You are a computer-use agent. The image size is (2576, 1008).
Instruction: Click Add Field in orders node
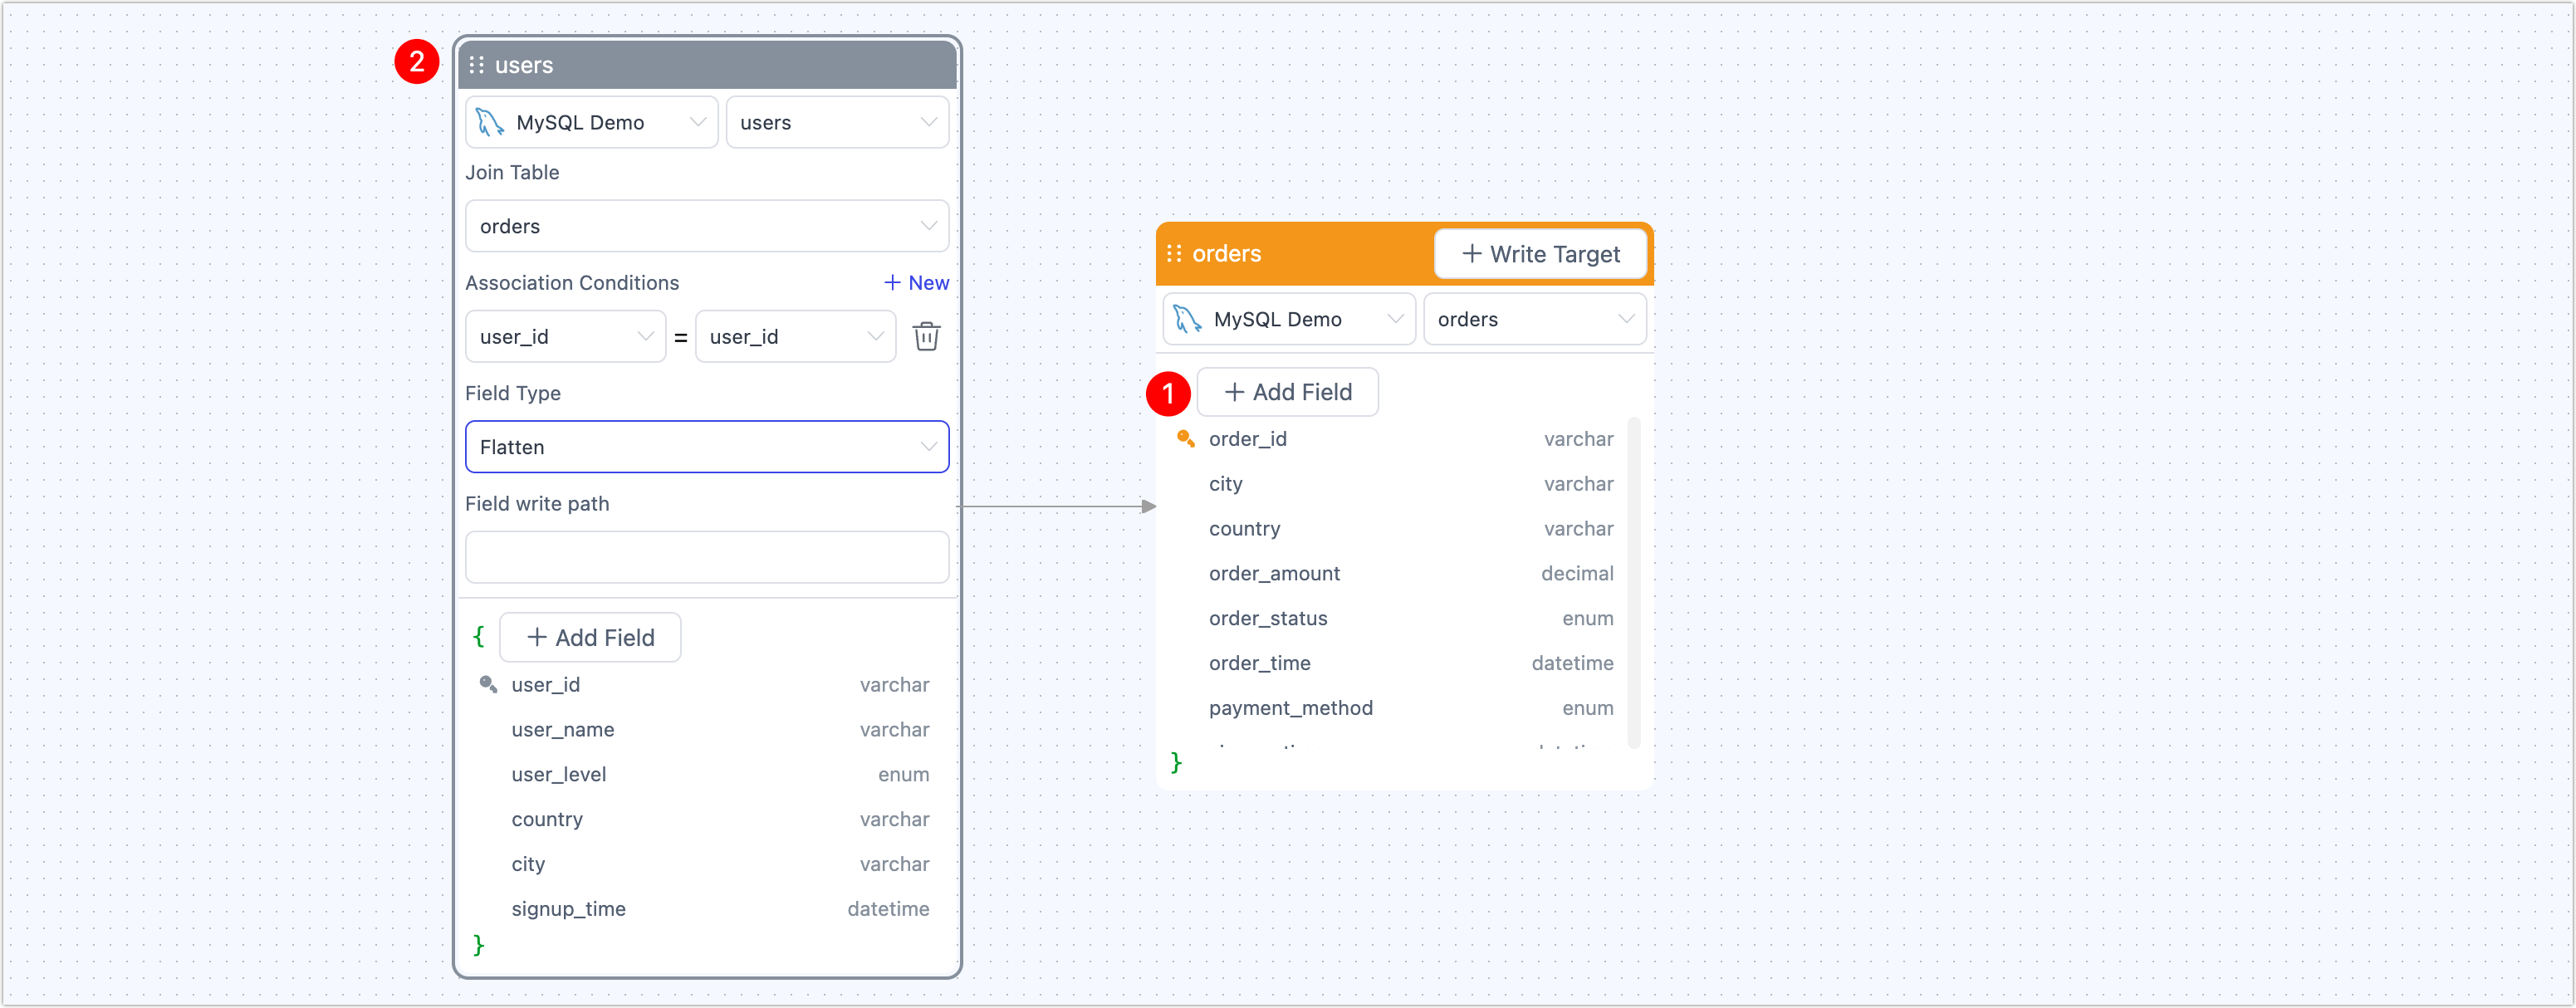coord(1287,392)
